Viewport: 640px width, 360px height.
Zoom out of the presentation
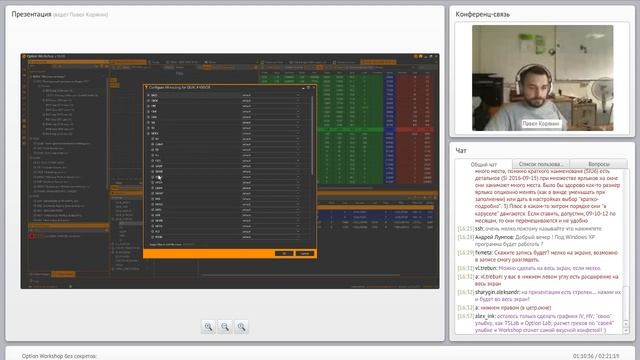(x=225, y=327)
